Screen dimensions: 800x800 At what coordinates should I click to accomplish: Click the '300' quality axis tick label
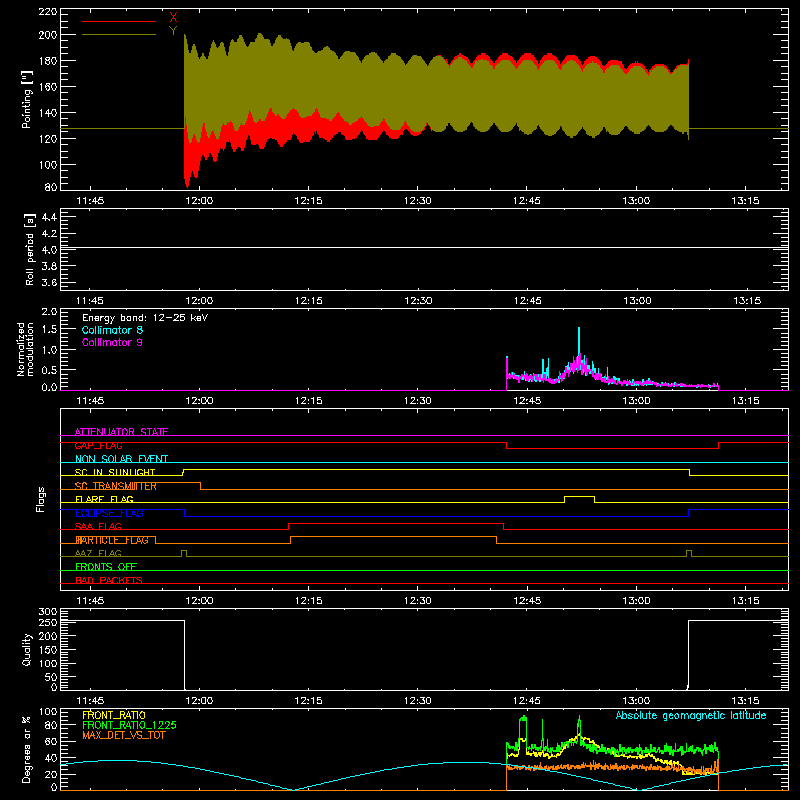(48, 612)
